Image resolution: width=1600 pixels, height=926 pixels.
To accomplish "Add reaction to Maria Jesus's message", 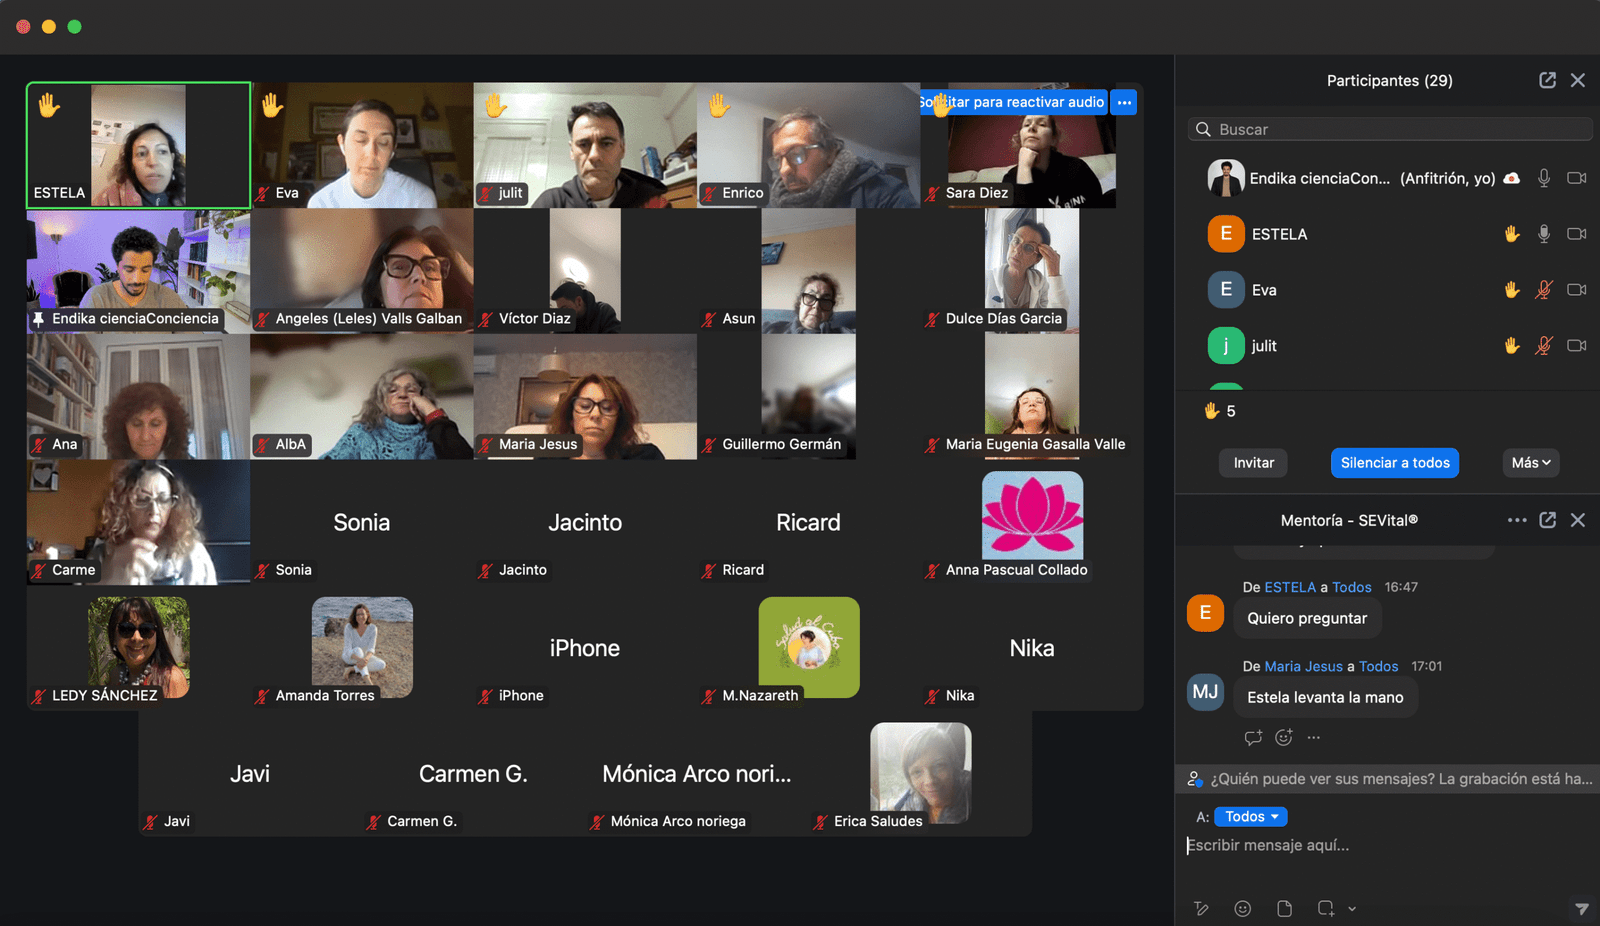I will click(1284, 737).
